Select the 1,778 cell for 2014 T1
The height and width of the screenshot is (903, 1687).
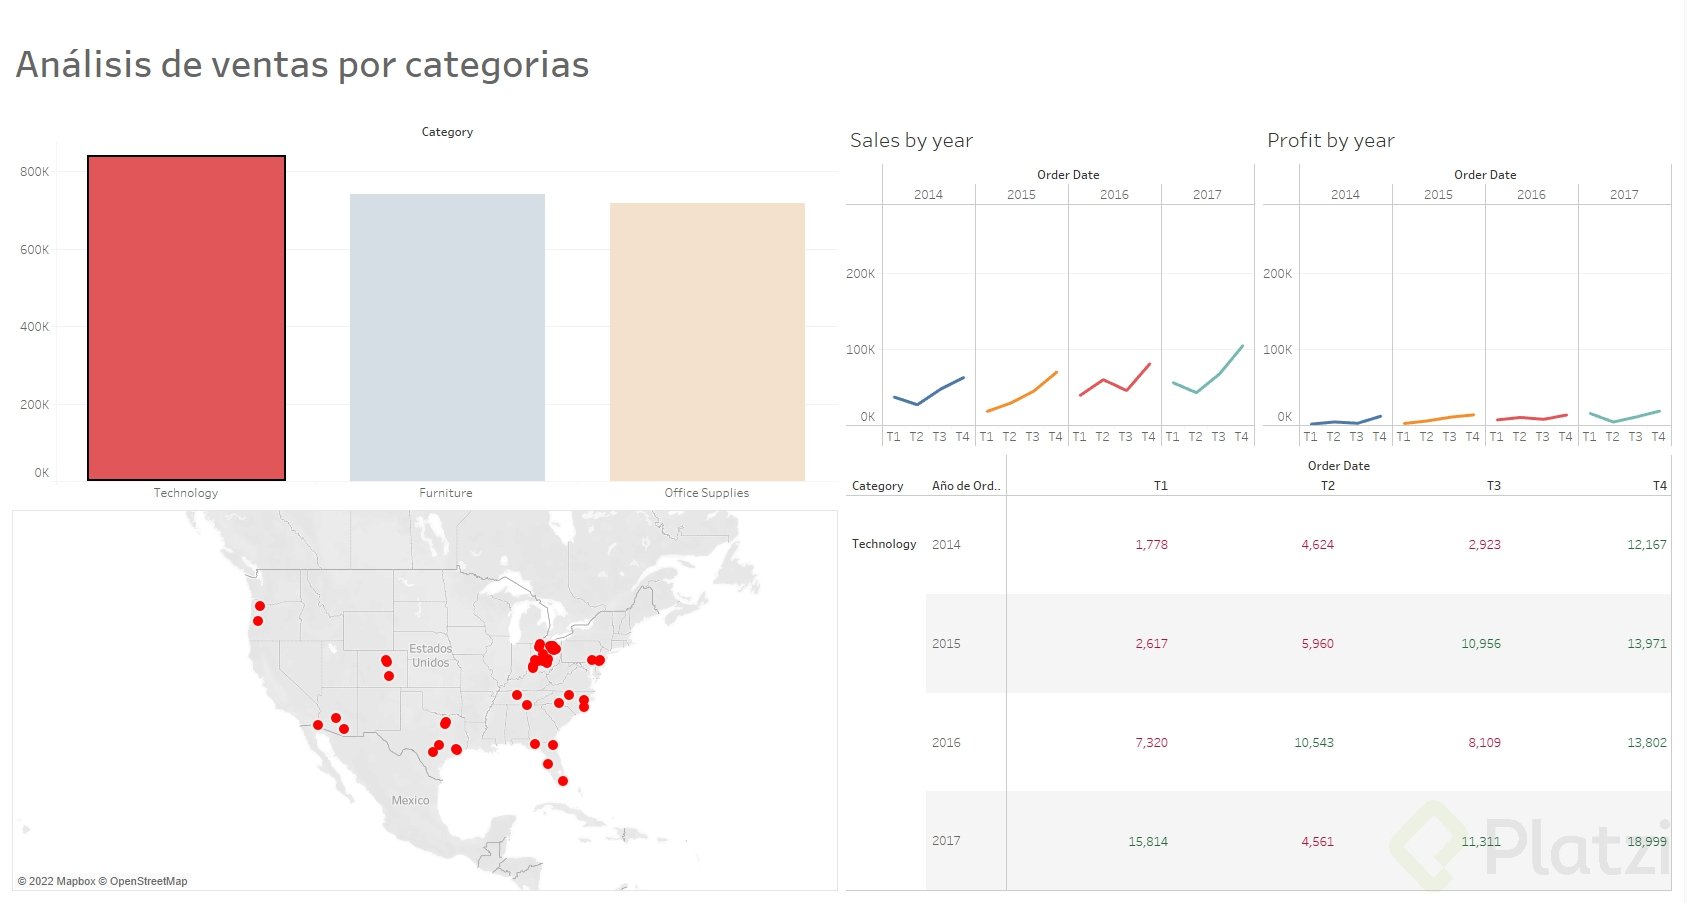click(x=1151, y=545)
